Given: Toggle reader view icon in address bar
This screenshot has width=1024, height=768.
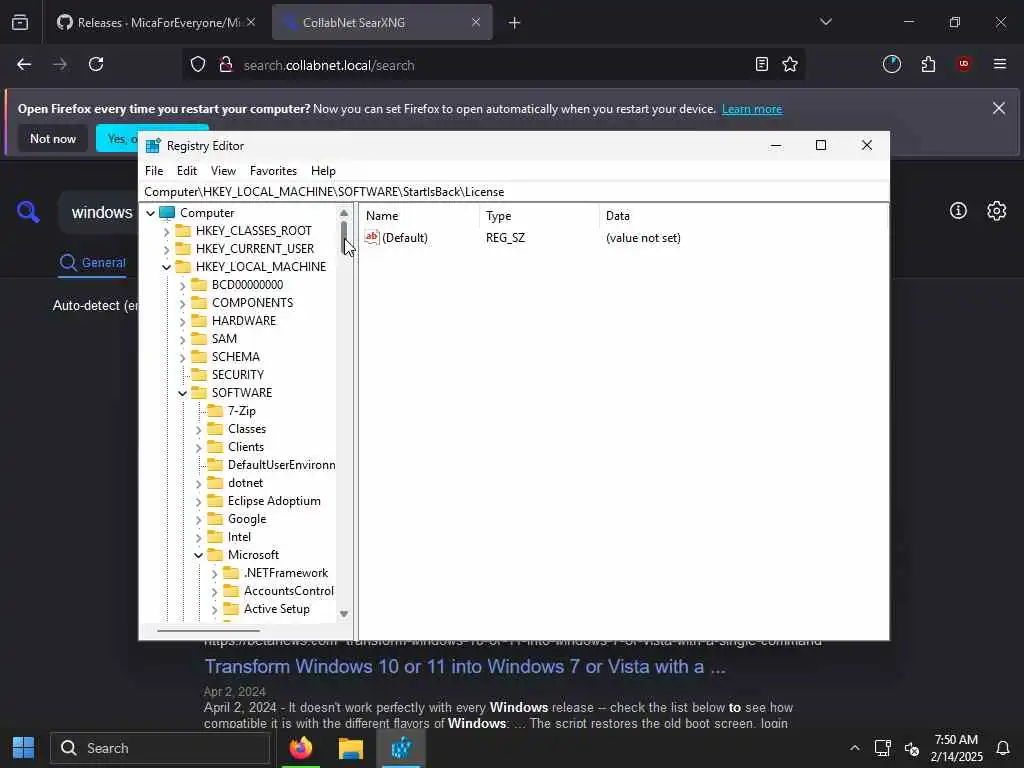Looking at the screenshot, I should tap(761, 64).
